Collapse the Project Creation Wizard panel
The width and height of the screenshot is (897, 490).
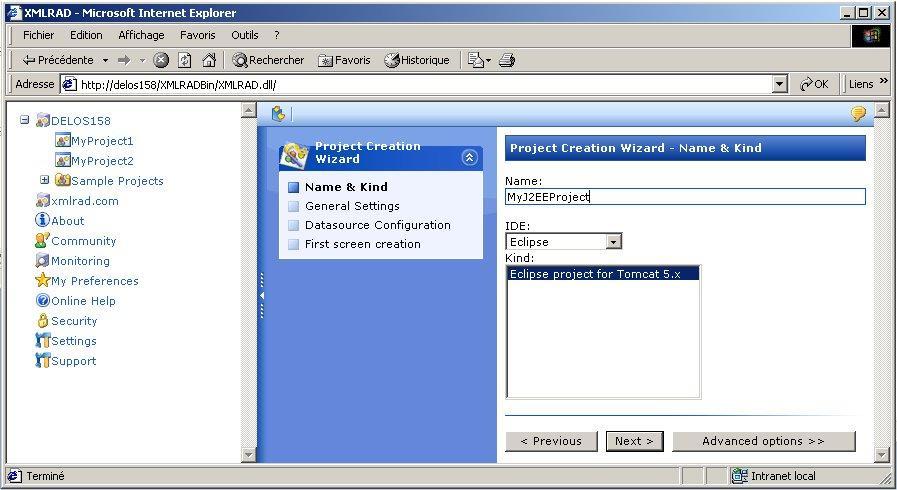click(469, 157)
